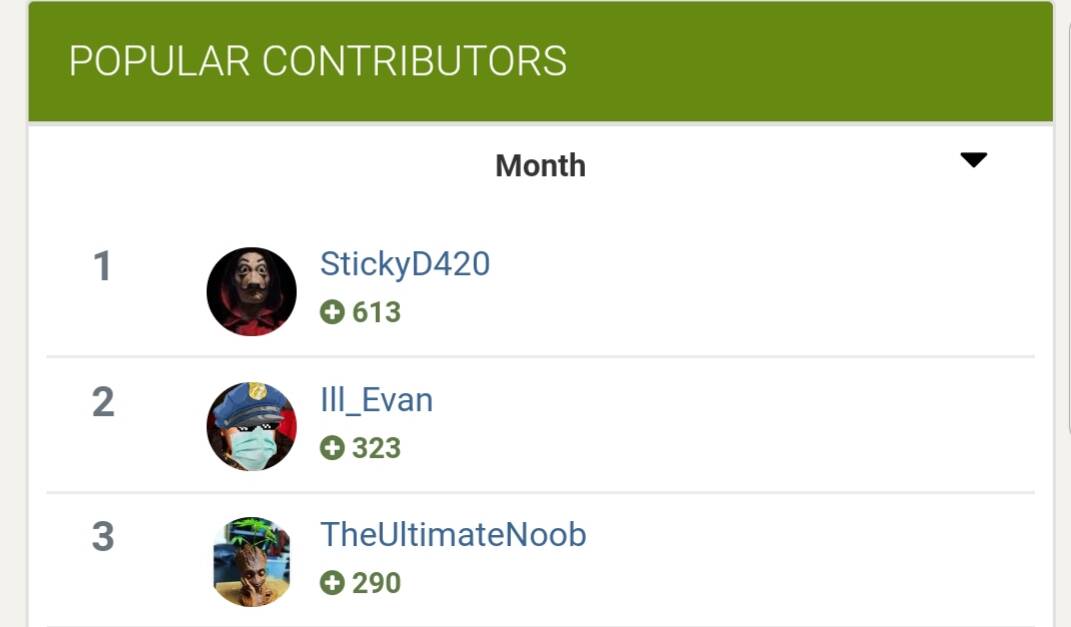Screen dimensions: 1071x627
Task: Visit Ill_Evan profile link
Action: pyautogui.click(x=376, y=400)
